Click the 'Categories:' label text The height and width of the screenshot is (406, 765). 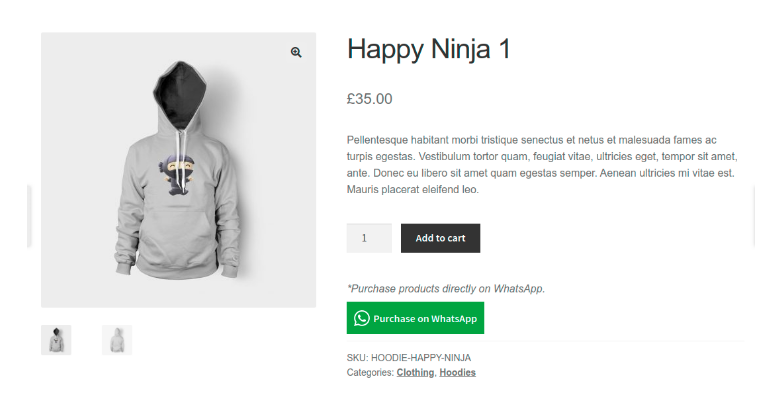370,373
